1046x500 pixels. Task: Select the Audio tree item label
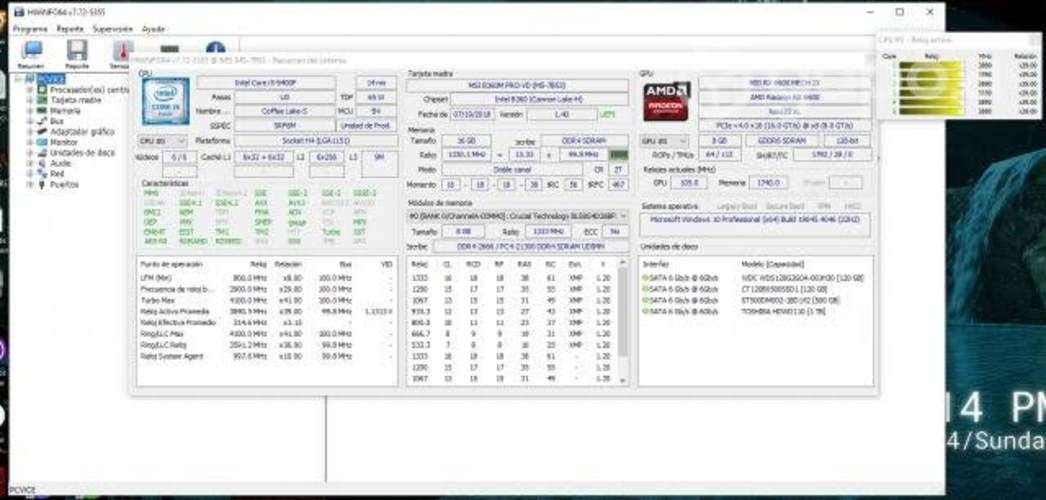tap(61, 163)
